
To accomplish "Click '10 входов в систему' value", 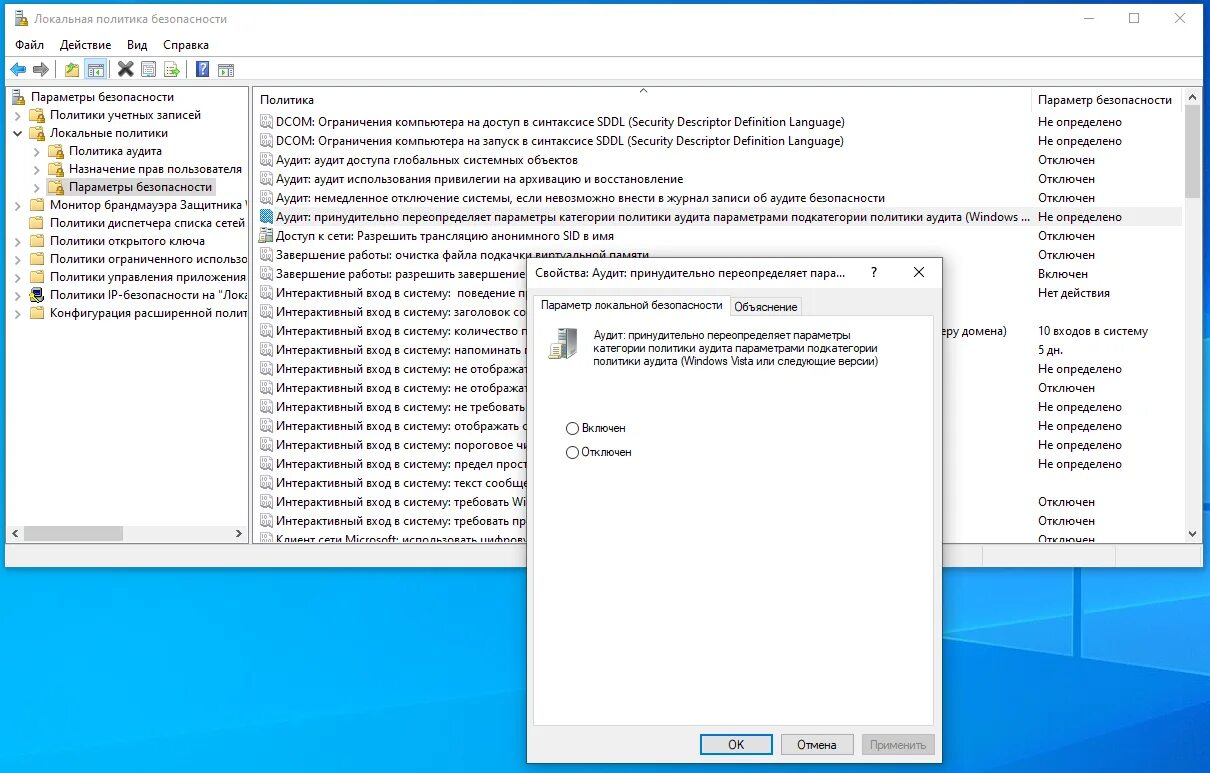I will click(1093, 331).
